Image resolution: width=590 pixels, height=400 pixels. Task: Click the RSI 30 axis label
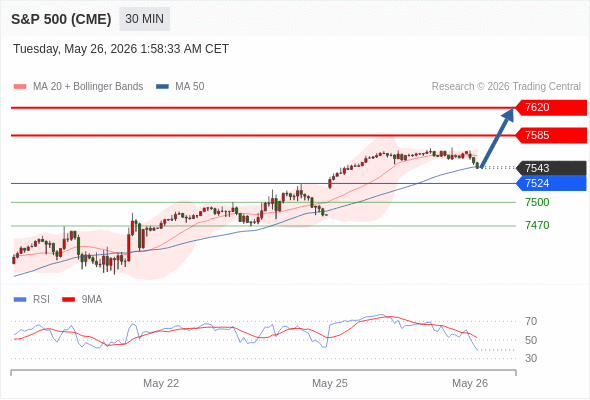pos(531,358)
